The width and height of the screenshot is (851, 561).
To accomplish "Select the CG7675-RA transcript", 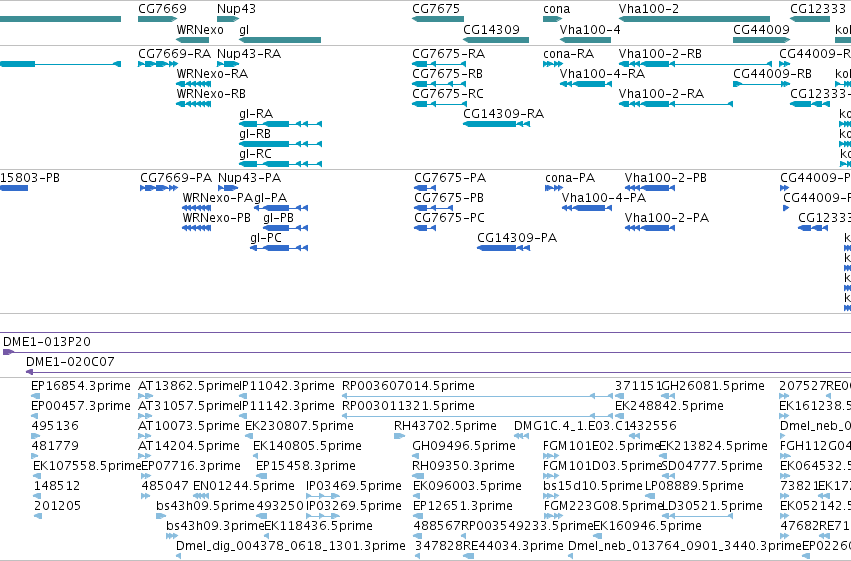I will (x=439, y=64).
